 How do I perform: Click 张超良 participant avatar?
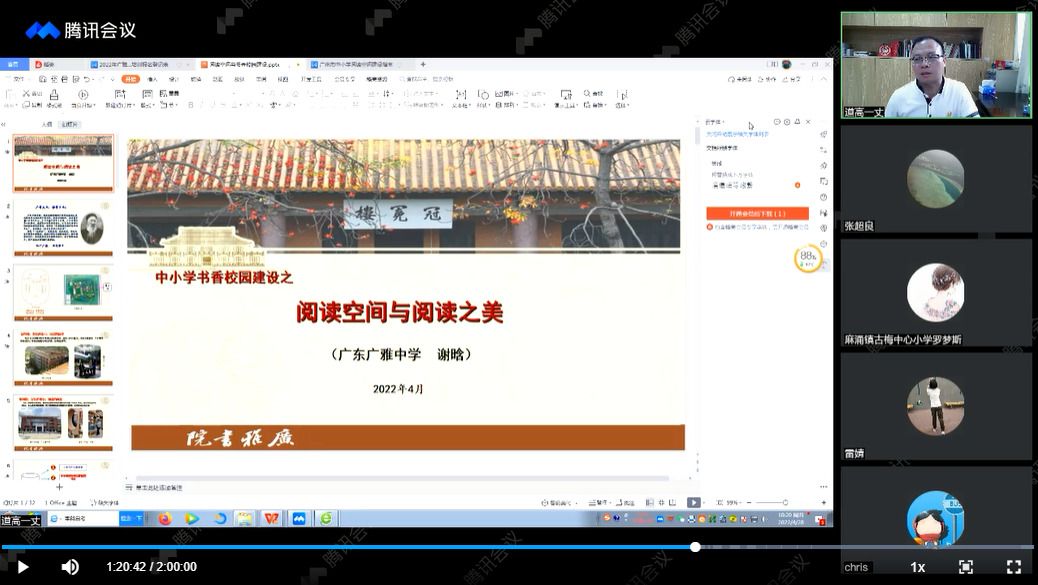pyautogui.click(x=935, y=179)
